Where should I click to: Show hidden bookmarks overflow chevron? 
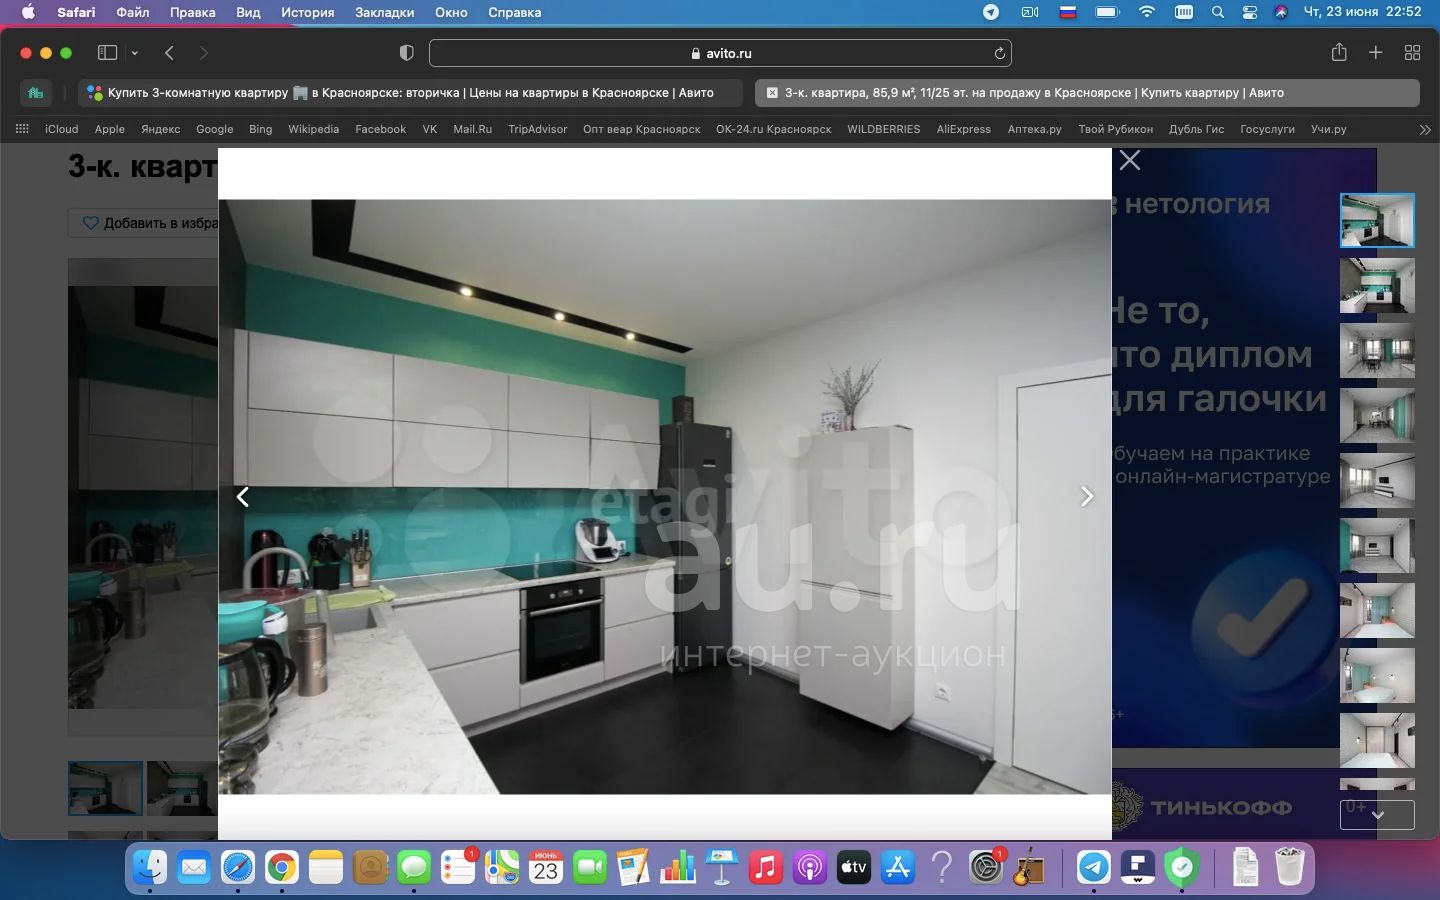(x=1425, y=129)
